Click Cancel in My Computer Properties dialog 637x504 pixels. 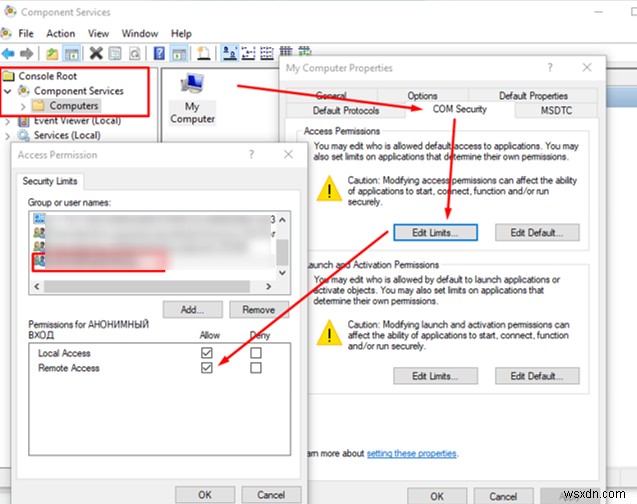tap(503, 496)
